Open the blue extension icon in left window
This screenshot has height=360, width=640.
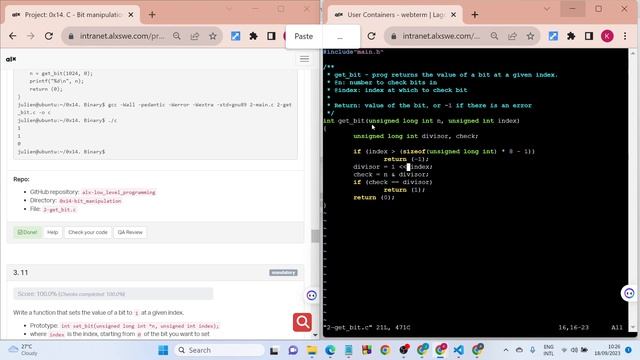(x=236, y=36)
